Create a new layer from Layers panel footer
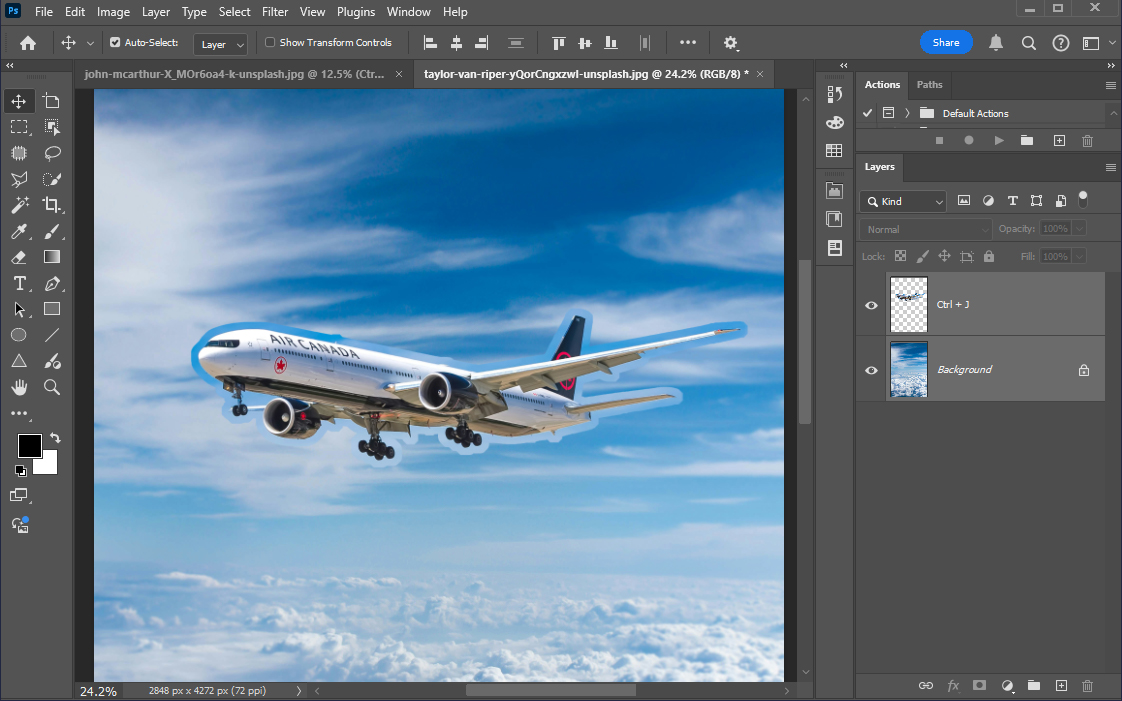 click(x=1061, y=685)
